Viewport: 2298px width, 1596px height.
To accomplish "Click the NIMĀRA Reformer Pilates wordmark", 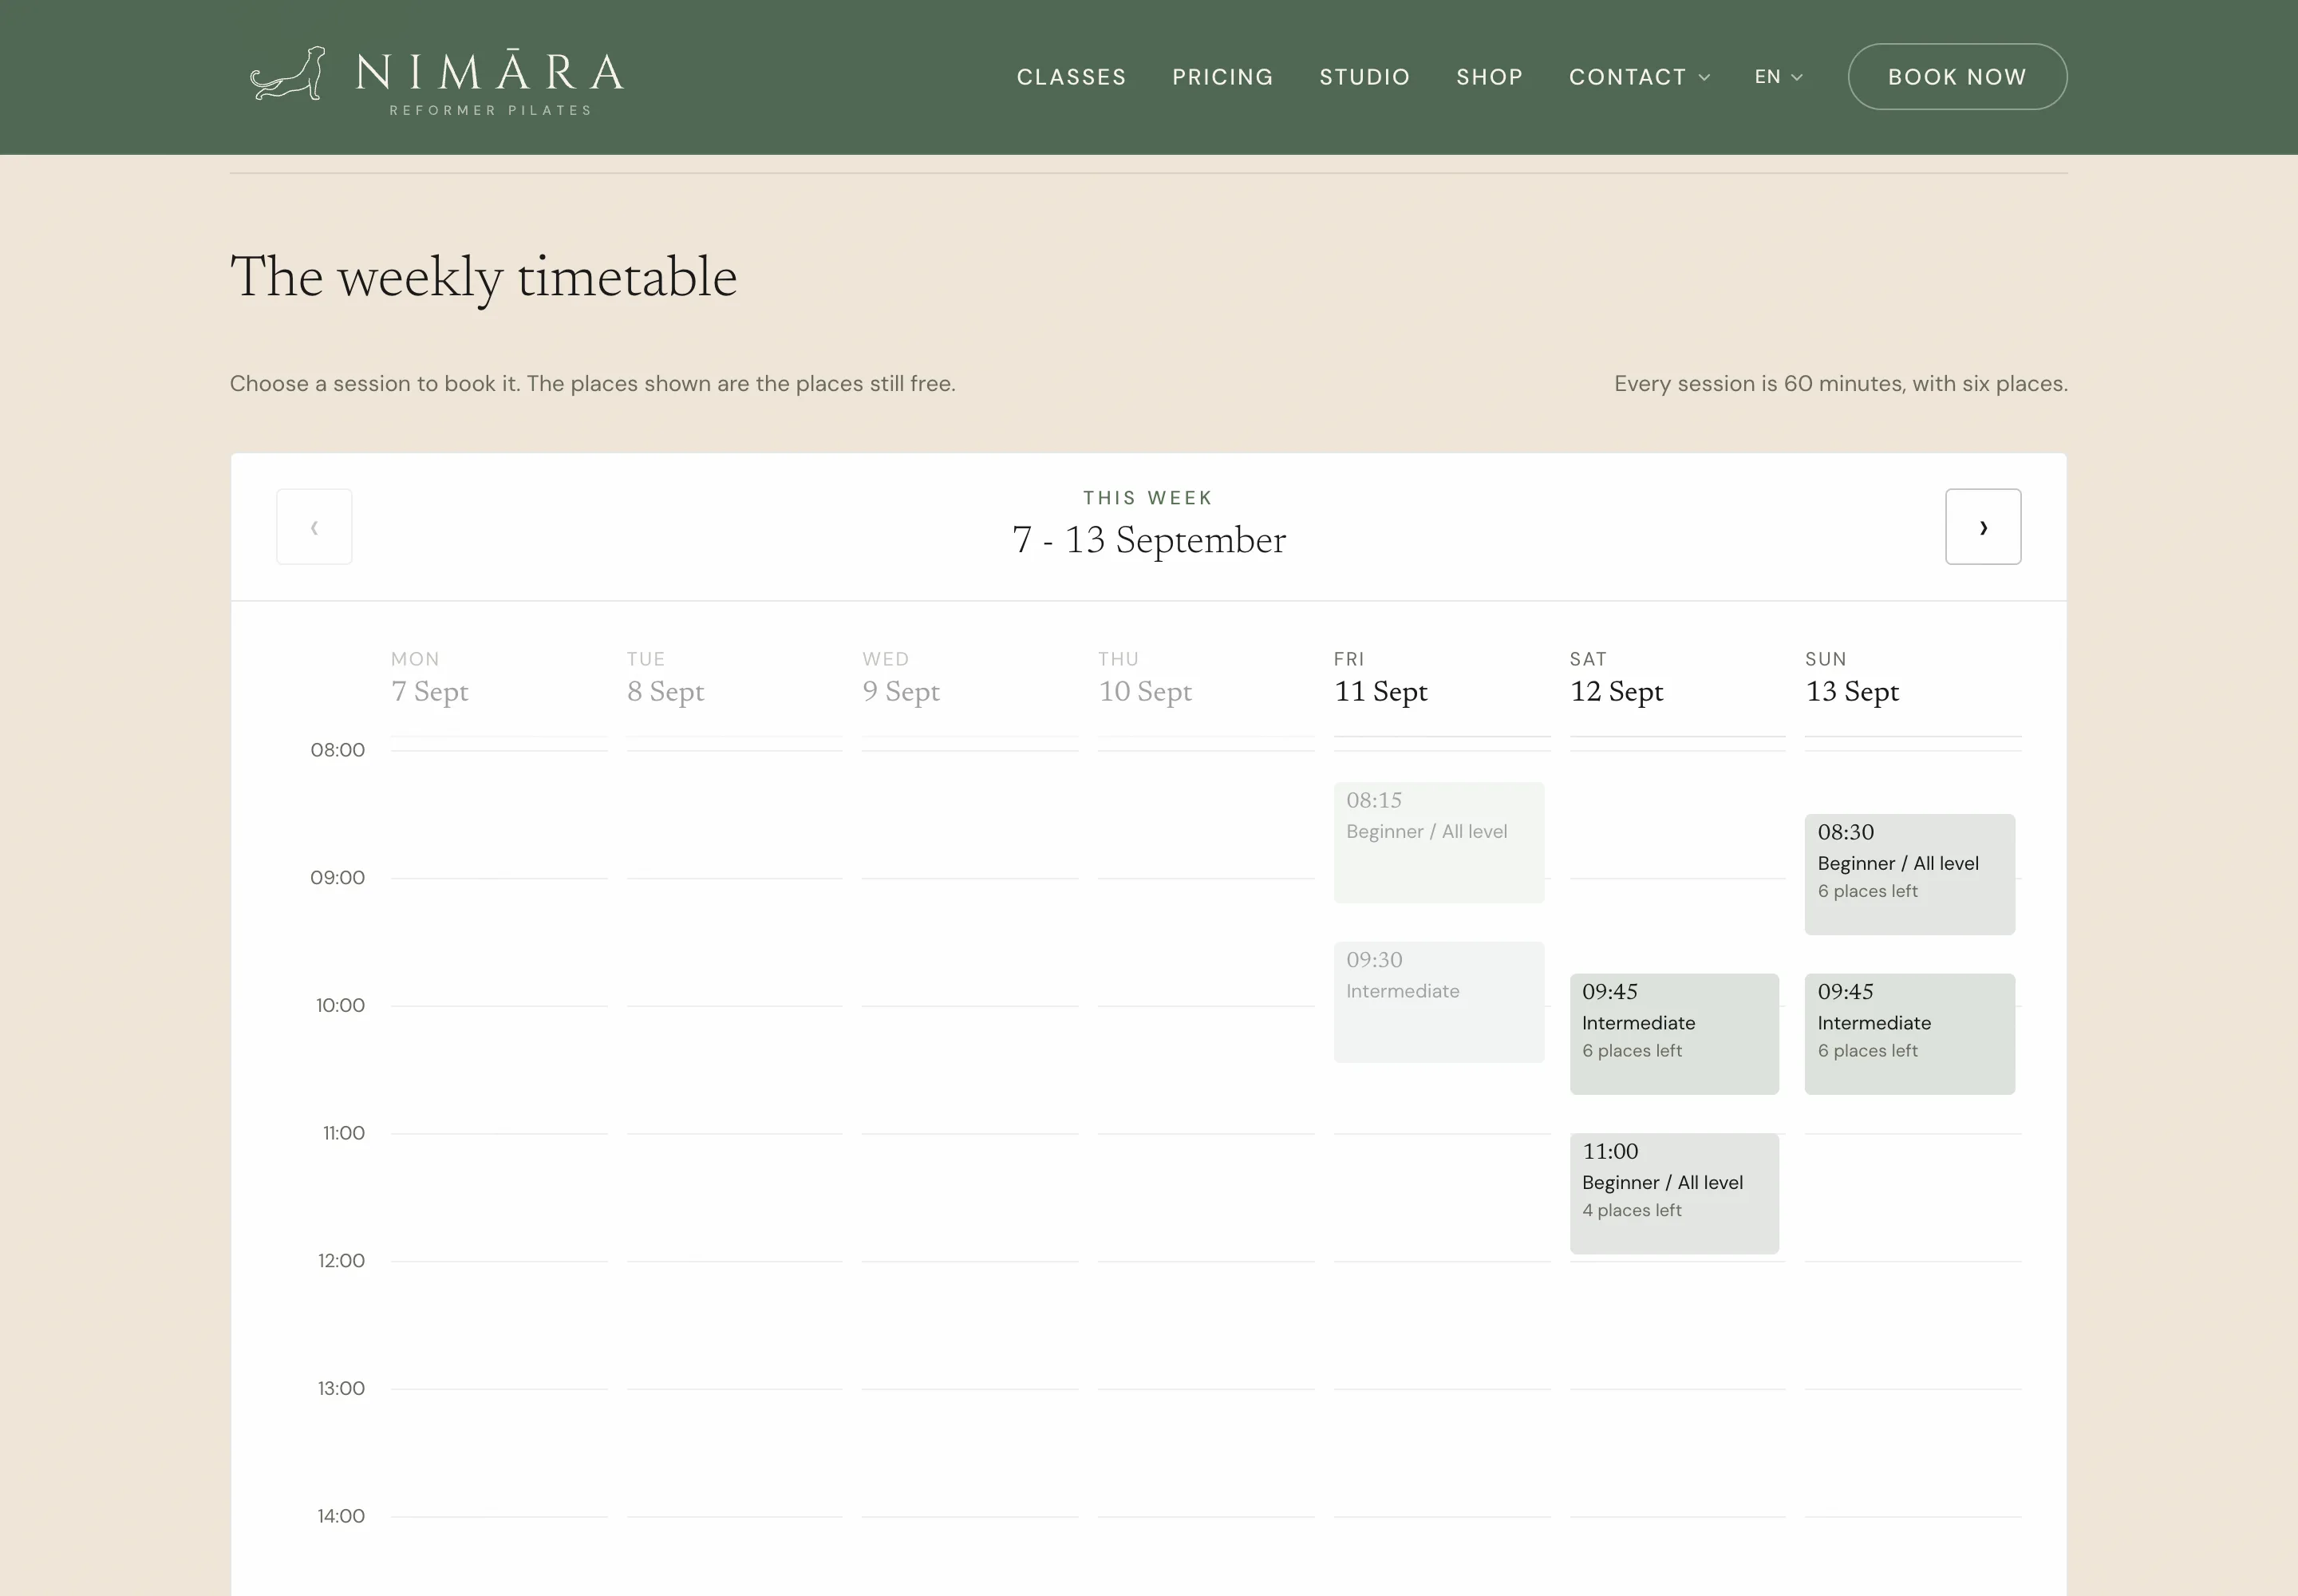I will [490, 83].
